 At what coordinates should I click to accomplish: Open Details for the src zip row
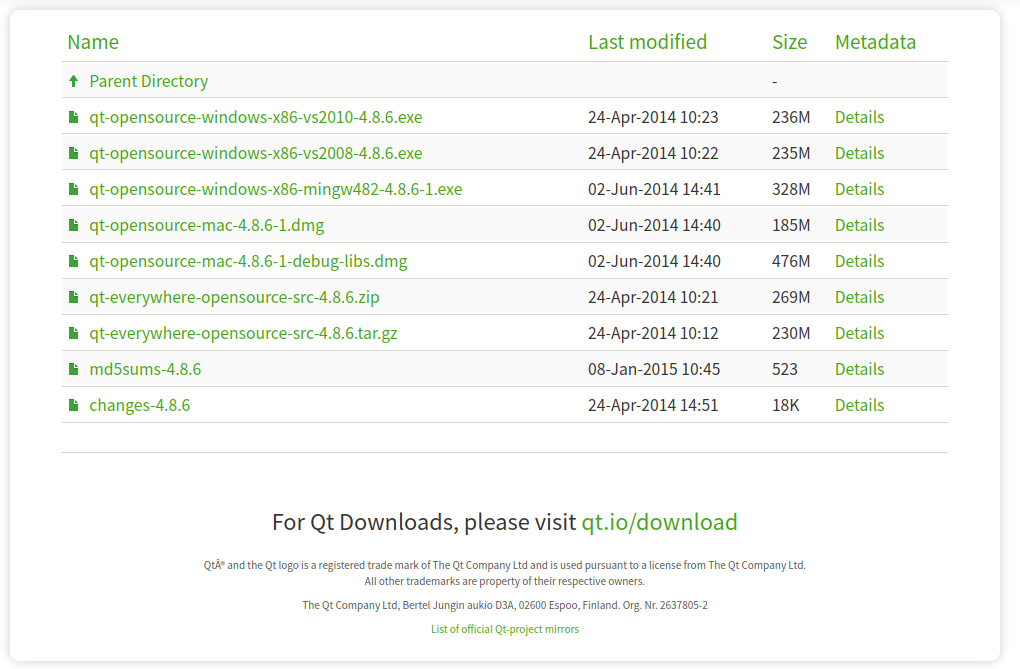pos(859,297)
